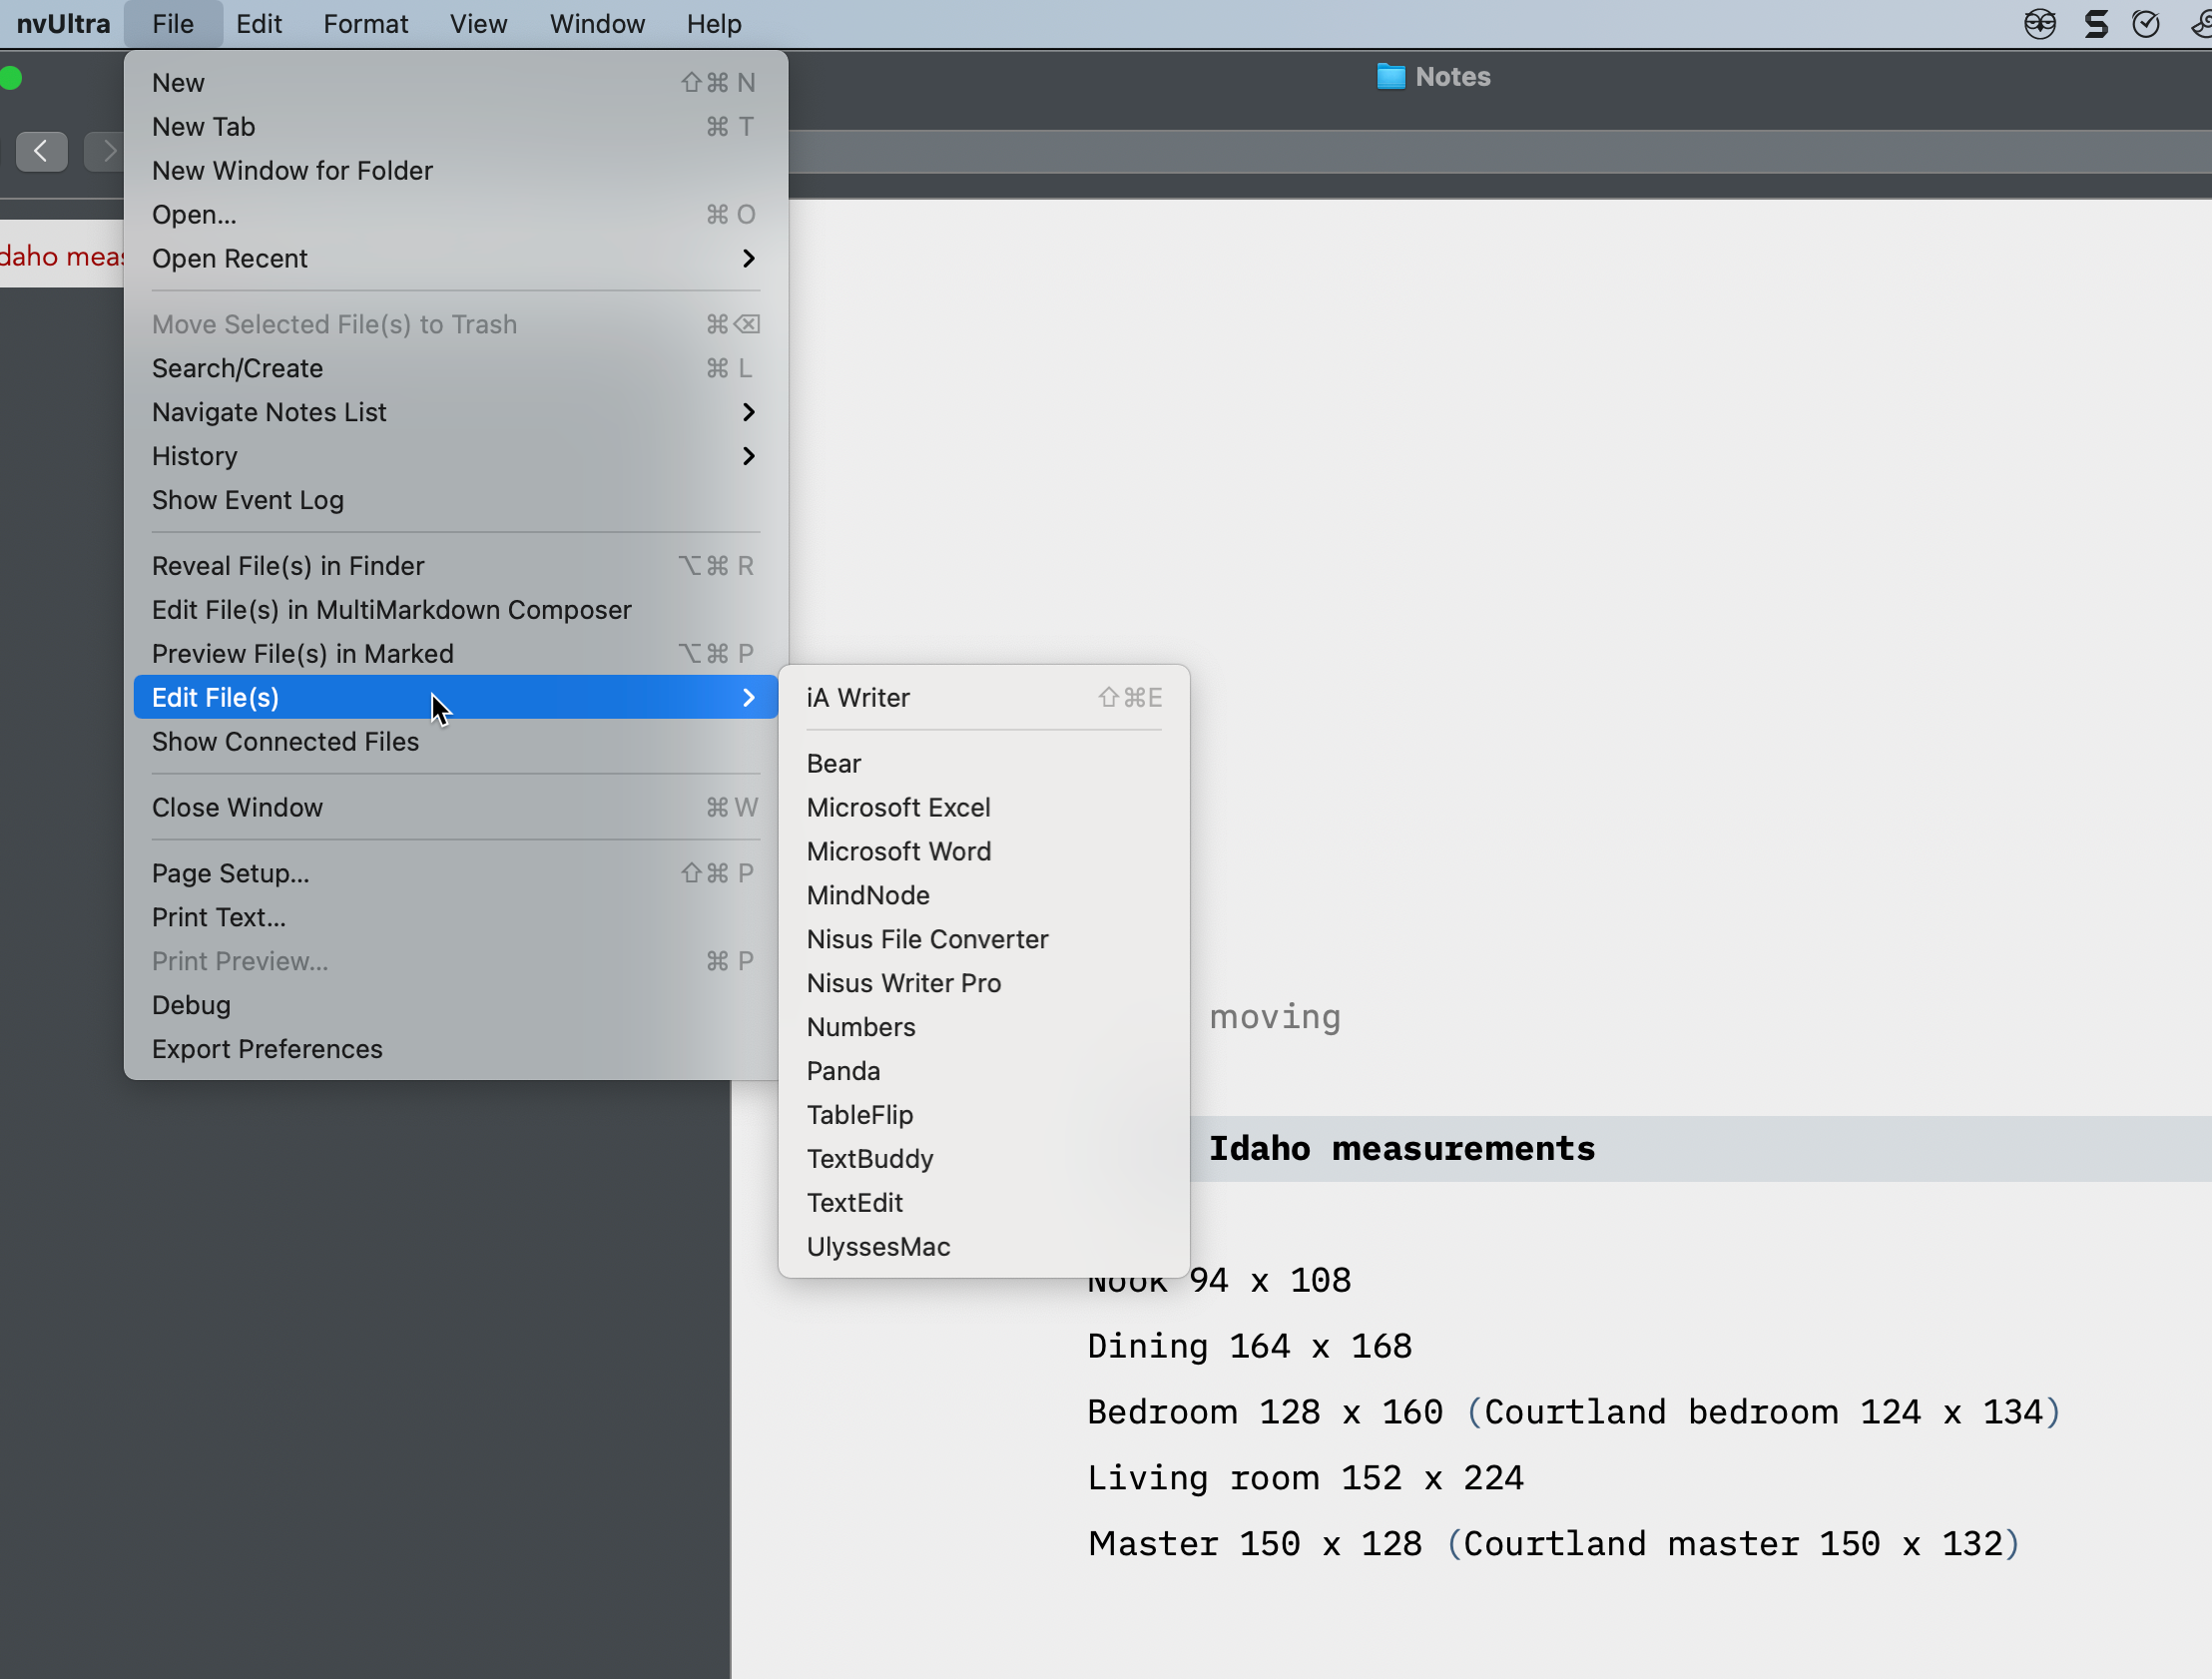
Task: Open the Format menu in menu bar
Action: click(365, 24)
